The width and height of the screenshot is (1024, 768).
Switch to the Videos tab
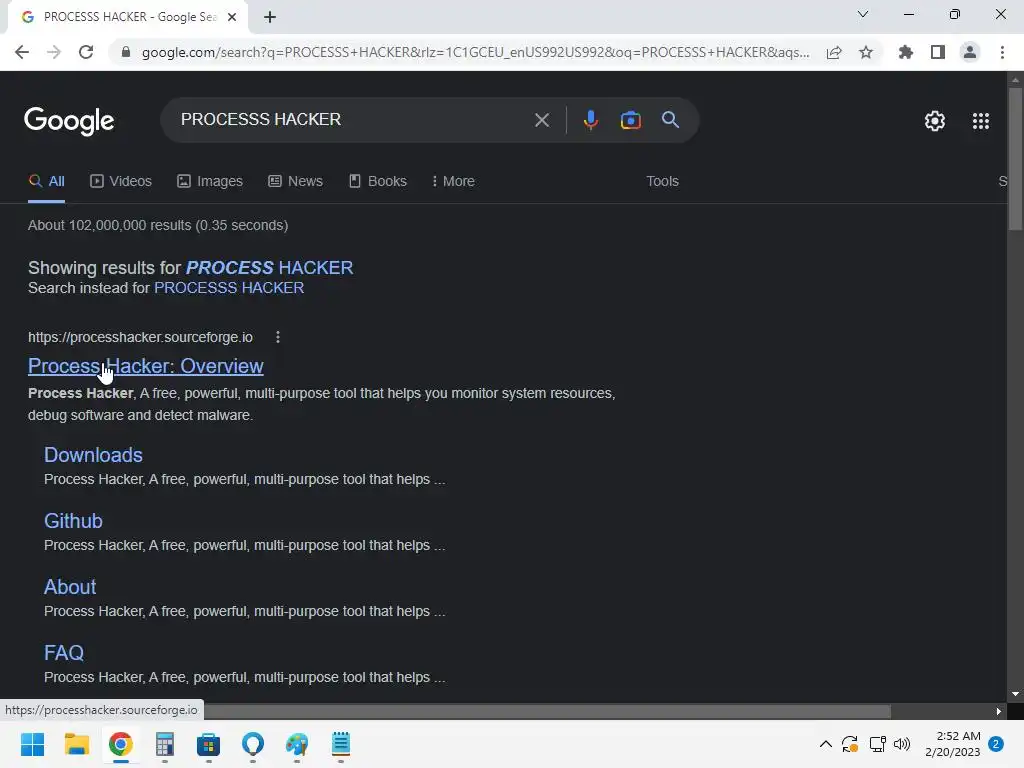click(121, 182)
